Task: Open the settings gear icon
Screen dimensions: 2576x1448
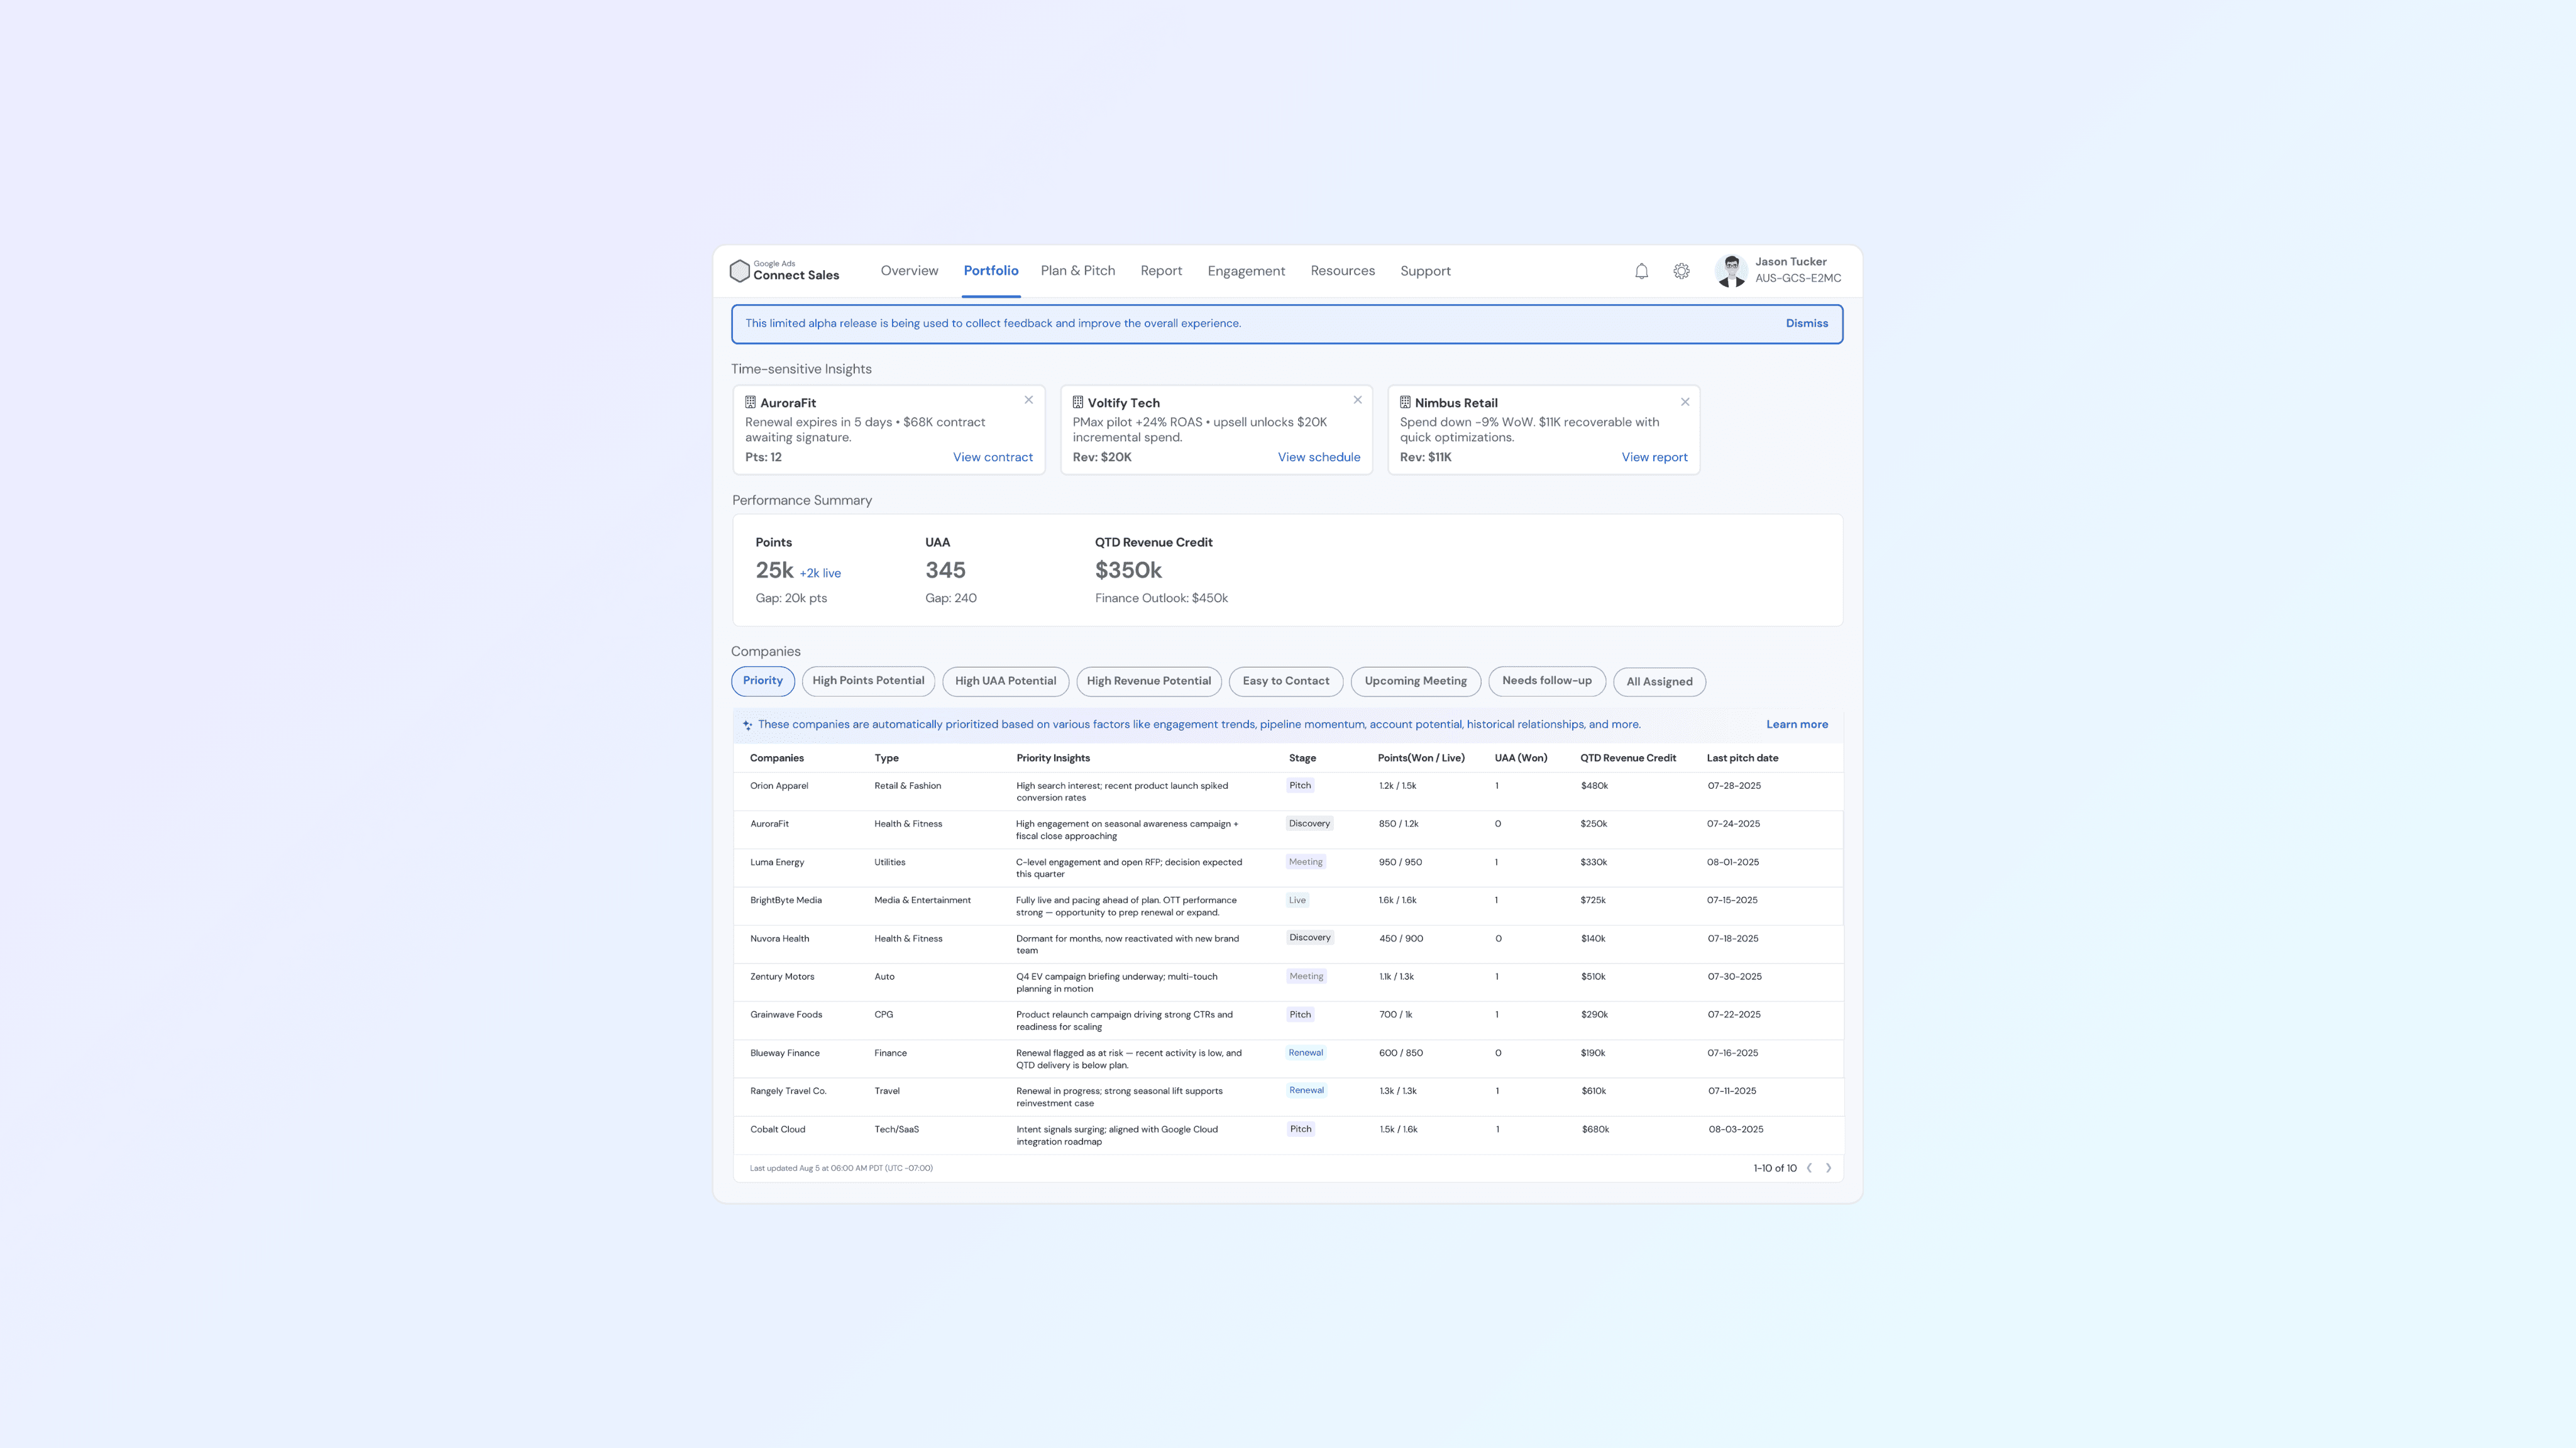Action: click(1682, 271)
